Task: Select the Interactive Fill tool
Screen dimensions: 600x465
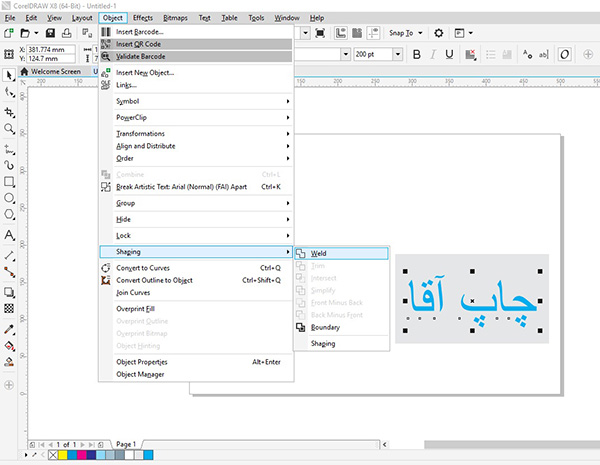Action: [x=9, y=346]
